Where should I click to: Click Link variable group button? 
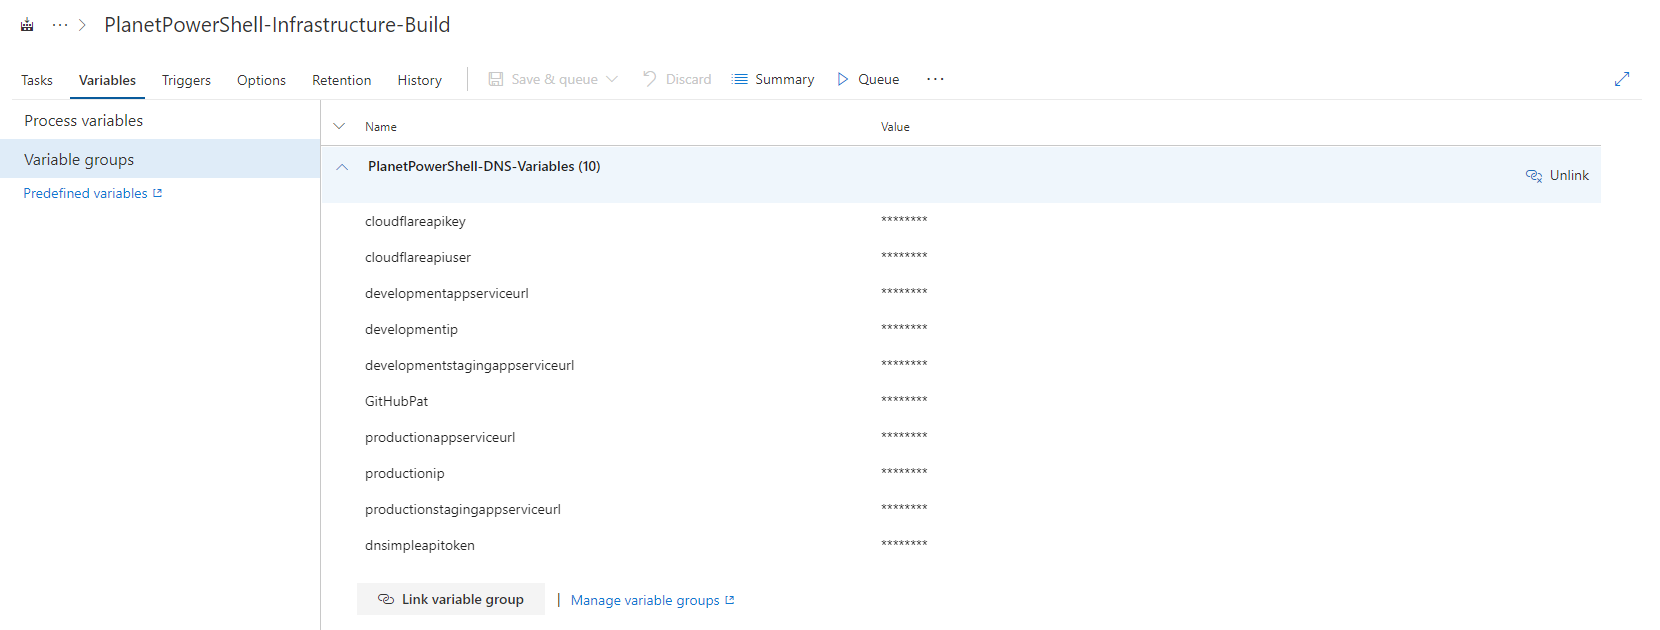451,599
